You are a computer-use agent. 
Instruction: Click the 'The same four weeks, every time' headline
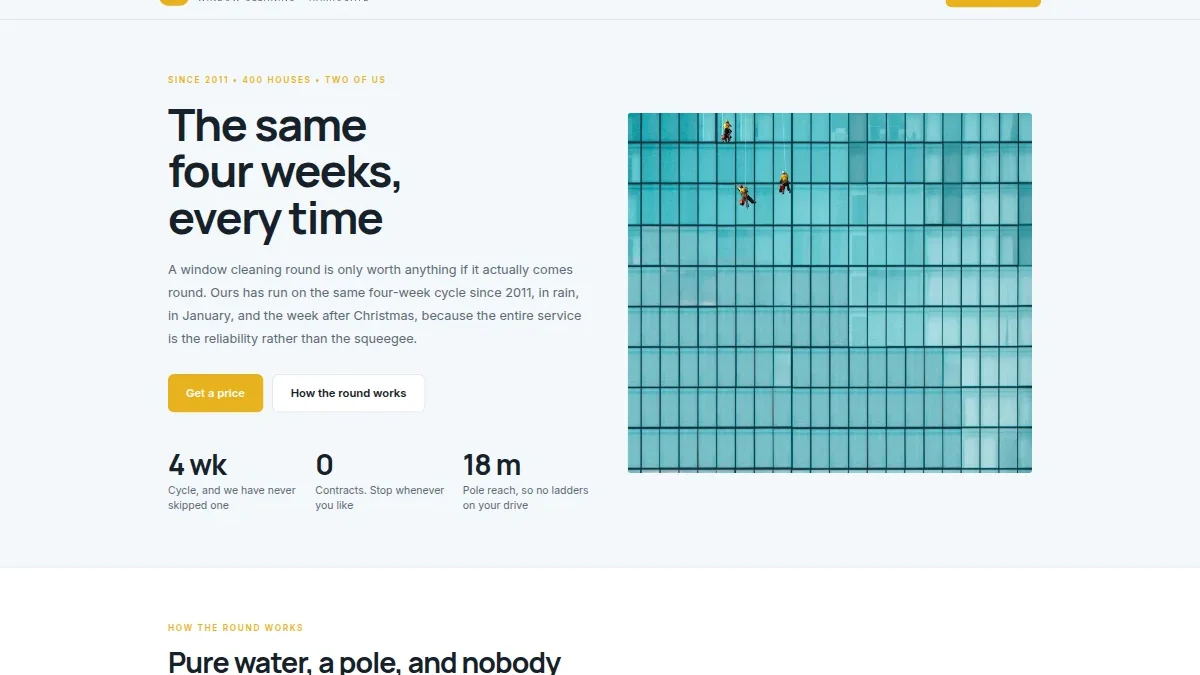285,172
